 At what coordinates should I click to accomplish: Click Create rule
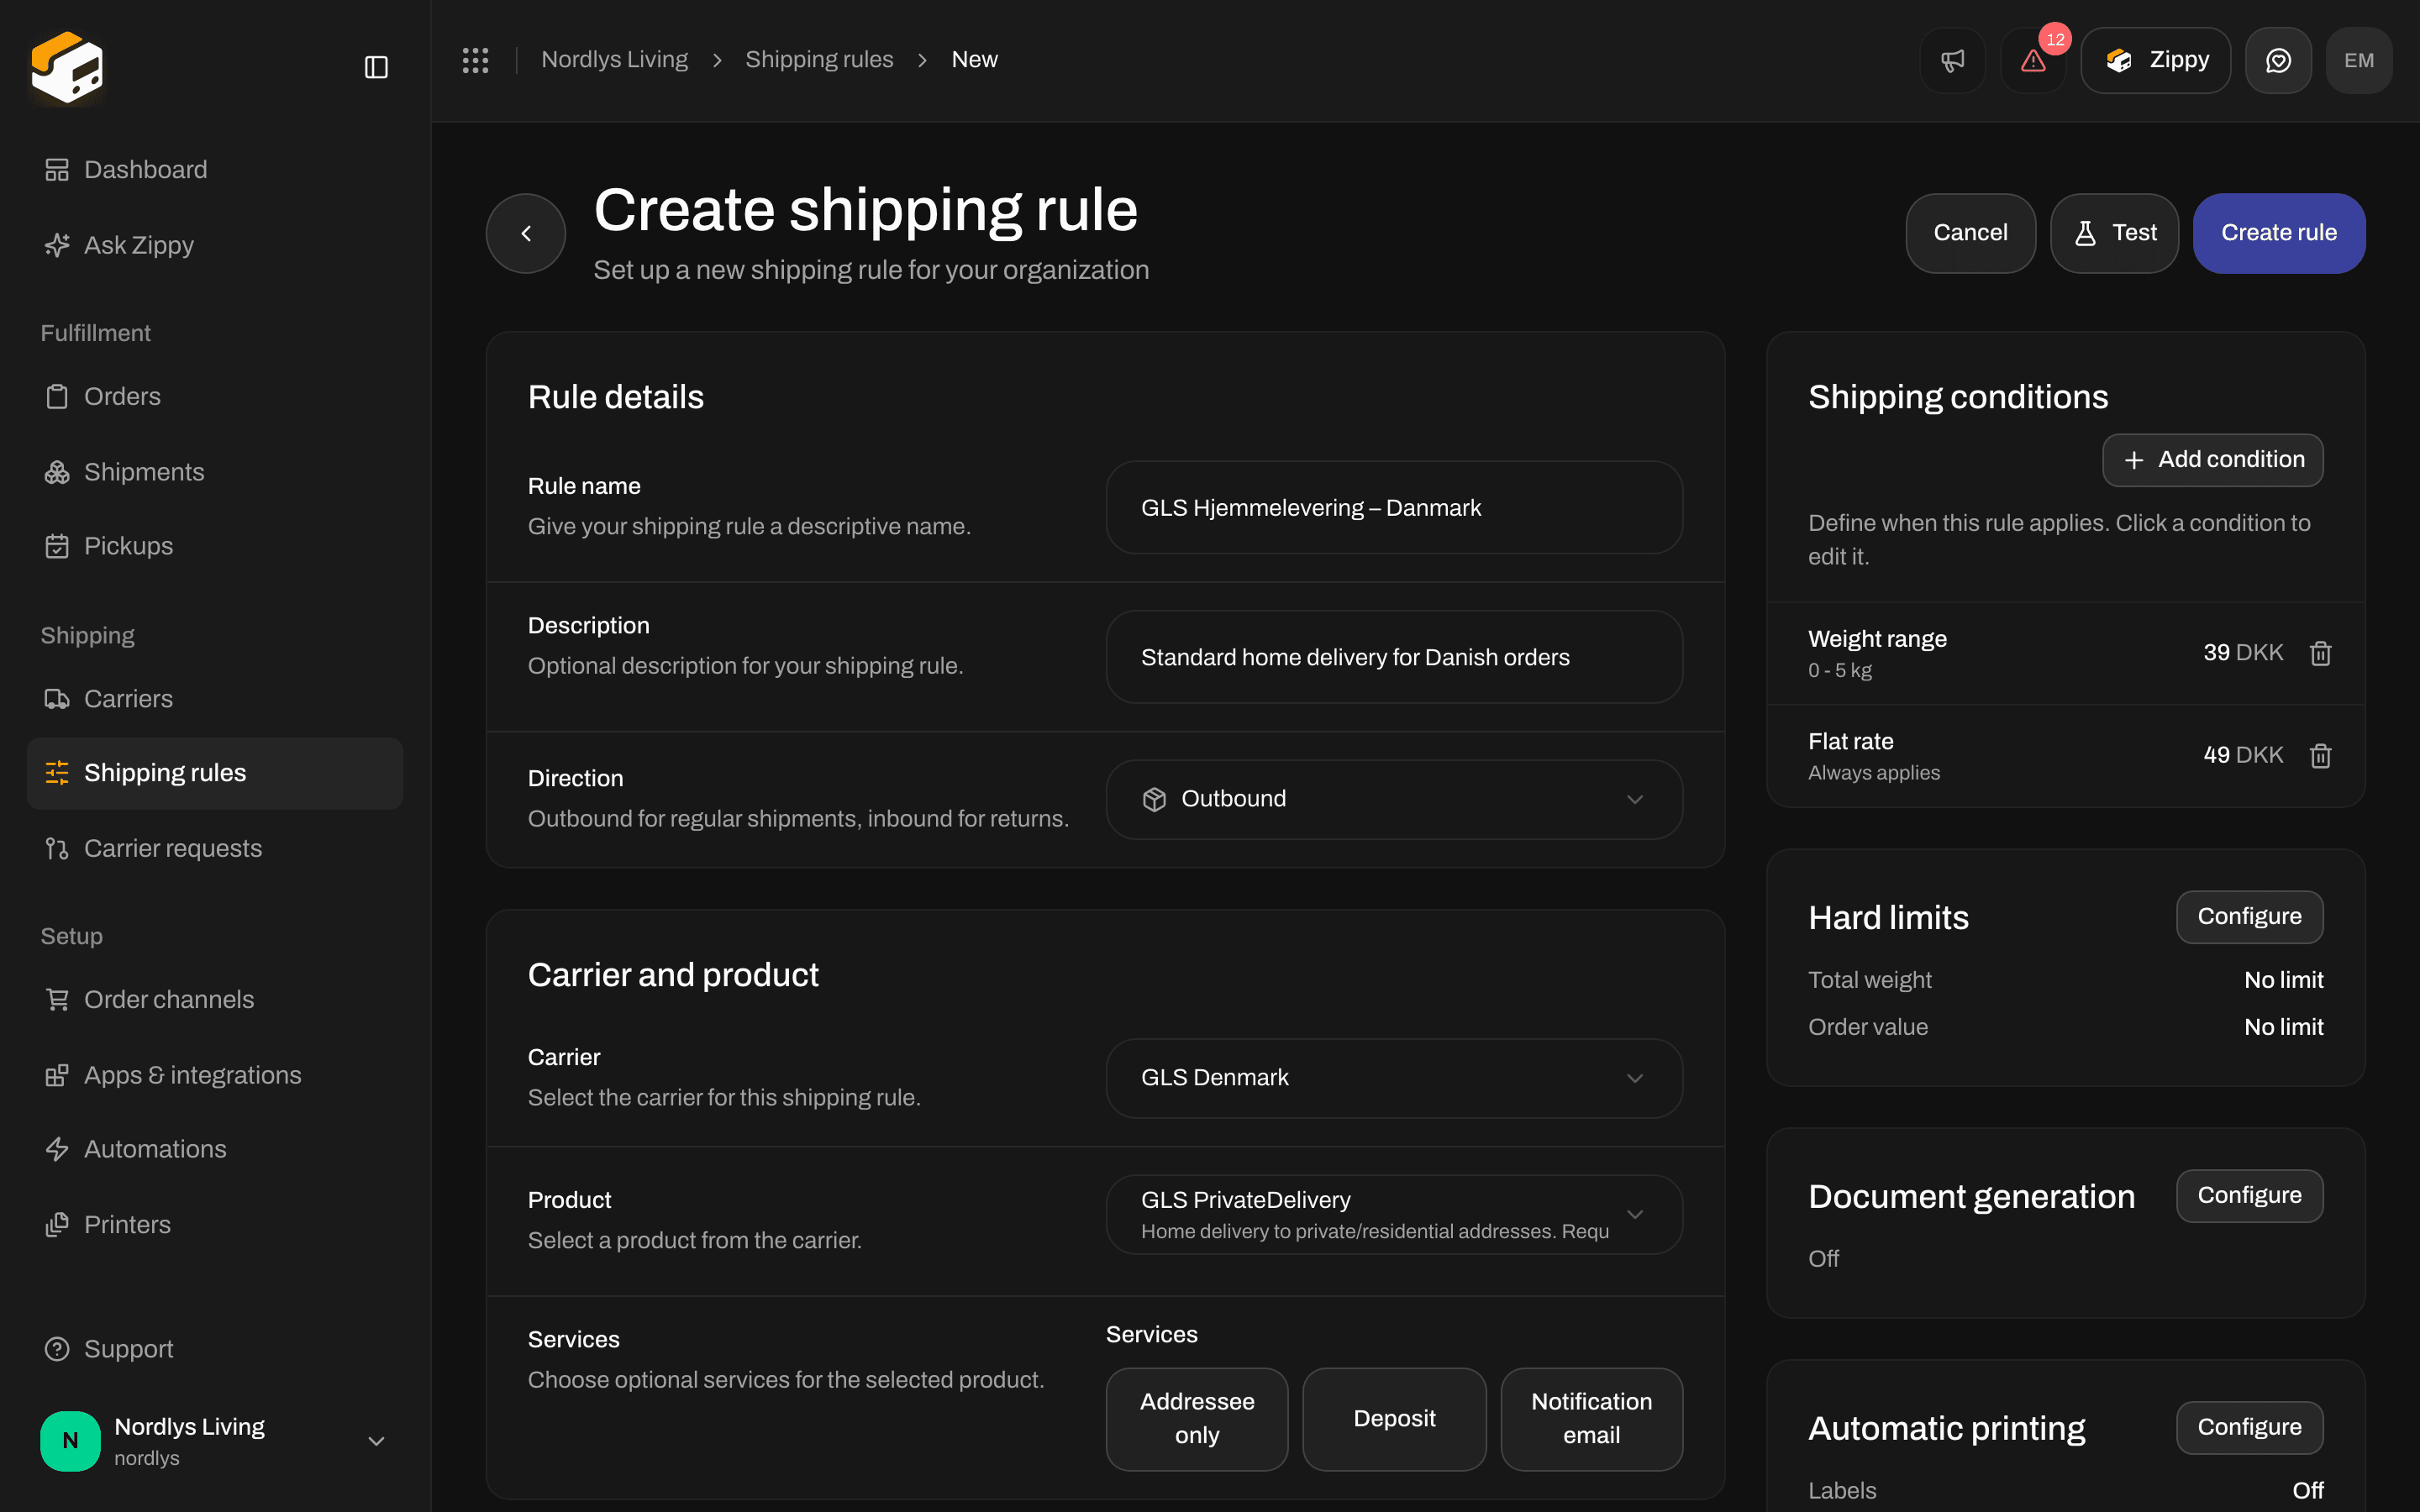pyautogui.click(x=2279, y=233)
